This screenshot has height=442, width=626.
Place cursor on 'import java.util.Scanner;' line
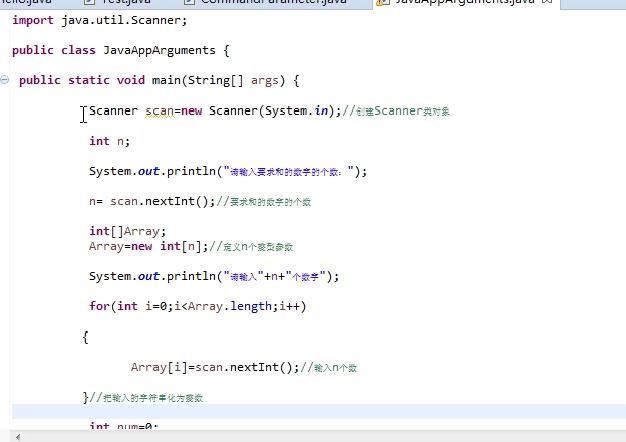point(99,20)
